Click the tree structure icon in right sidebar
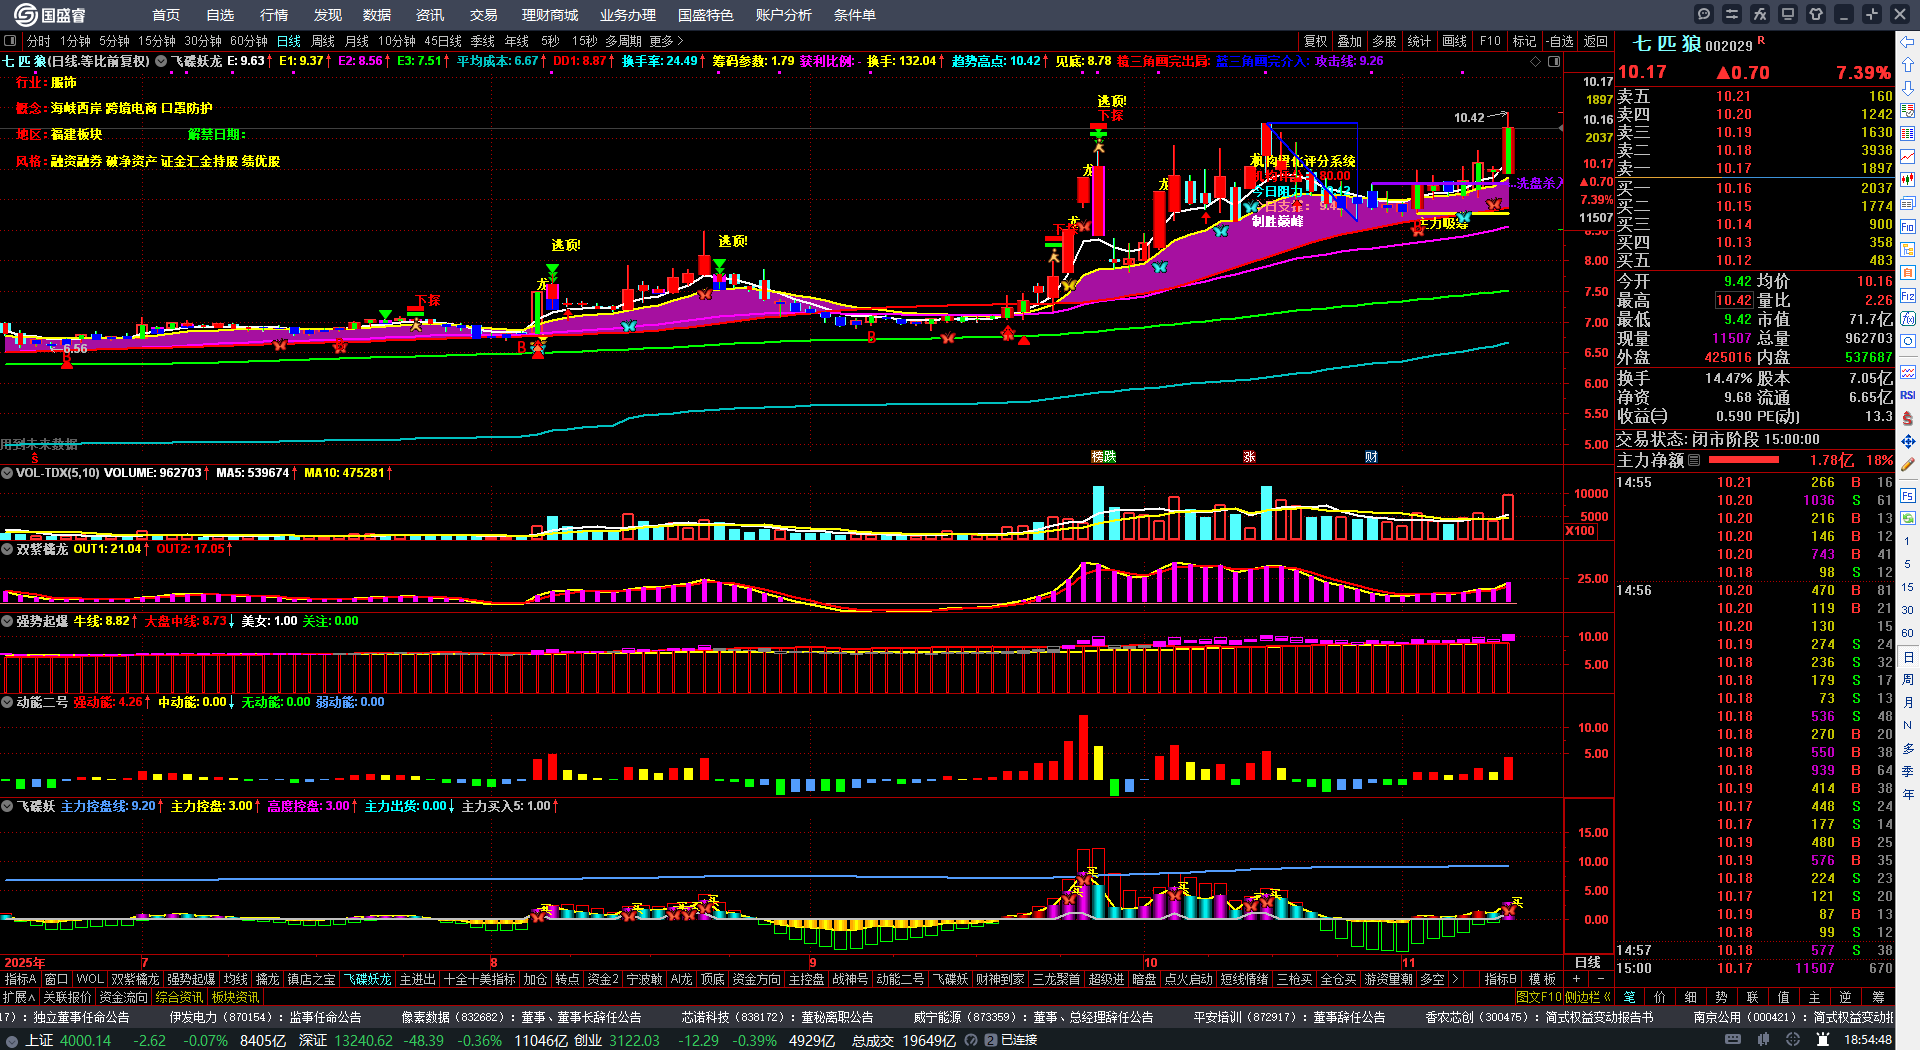This screenshot has width=1920, height=1050. click(1908, 250)
